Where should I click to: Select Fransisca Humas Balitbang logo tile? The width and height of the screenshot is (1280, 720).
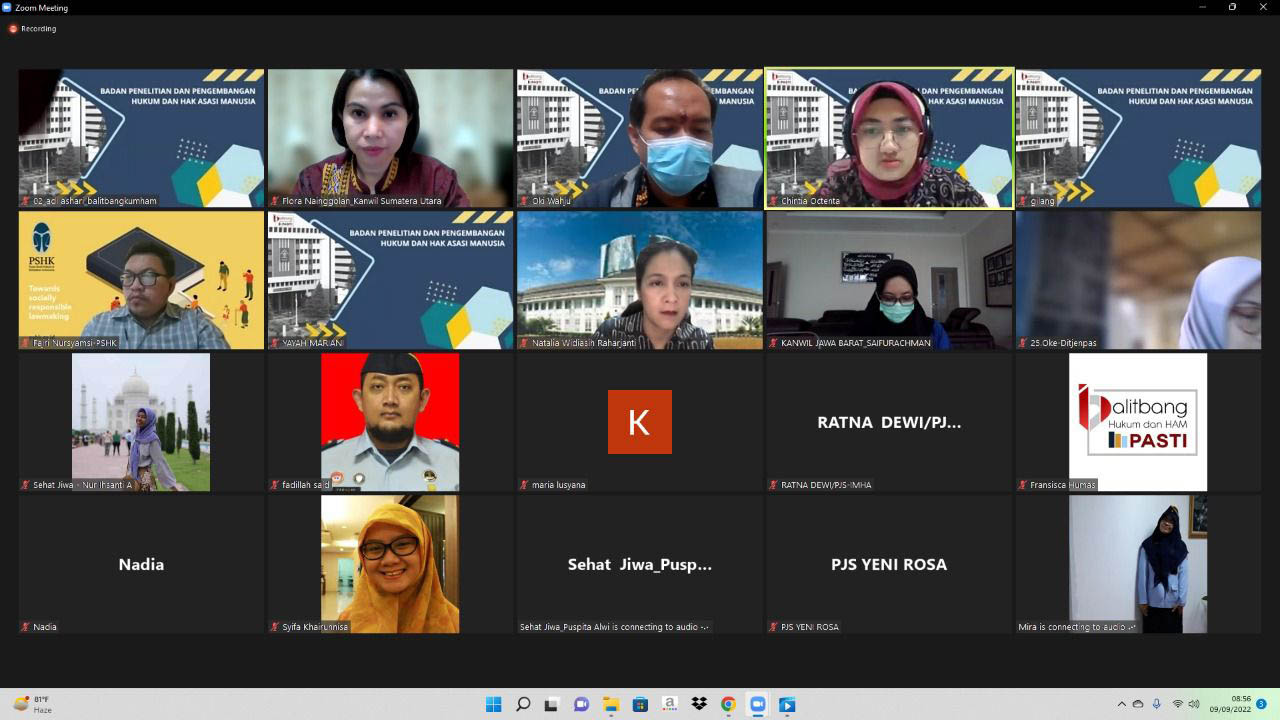pos(1138,422)
